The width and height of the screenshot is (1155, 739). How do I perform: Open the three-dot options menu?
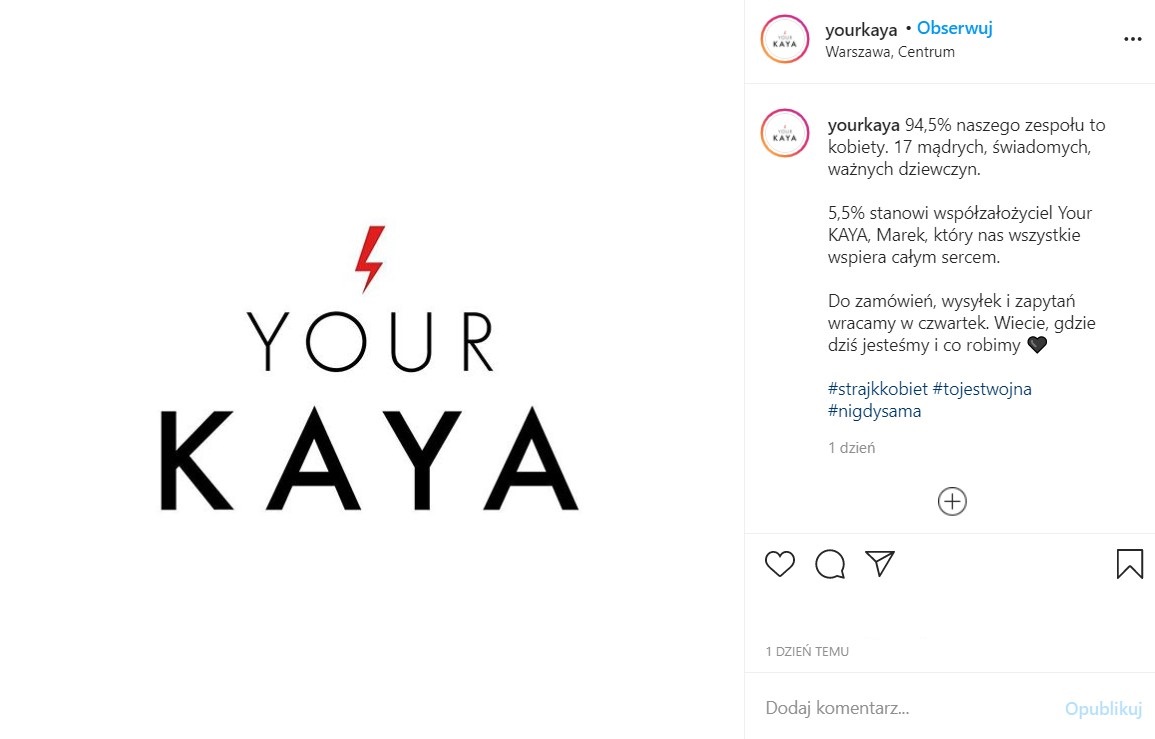(1132, 39)
